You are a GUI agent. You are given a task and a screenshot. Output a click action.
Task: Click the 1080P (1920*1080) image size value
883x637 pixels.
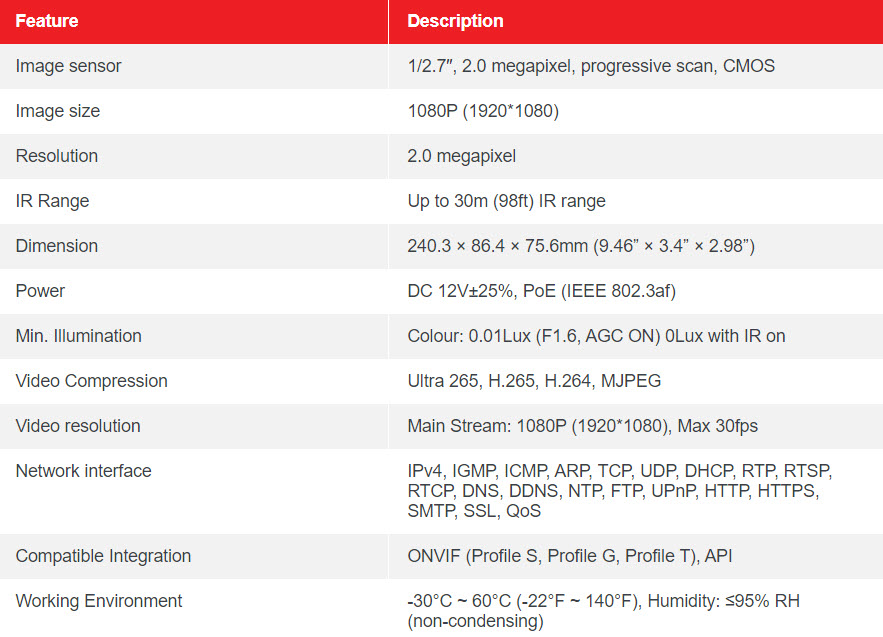(483, 111)
